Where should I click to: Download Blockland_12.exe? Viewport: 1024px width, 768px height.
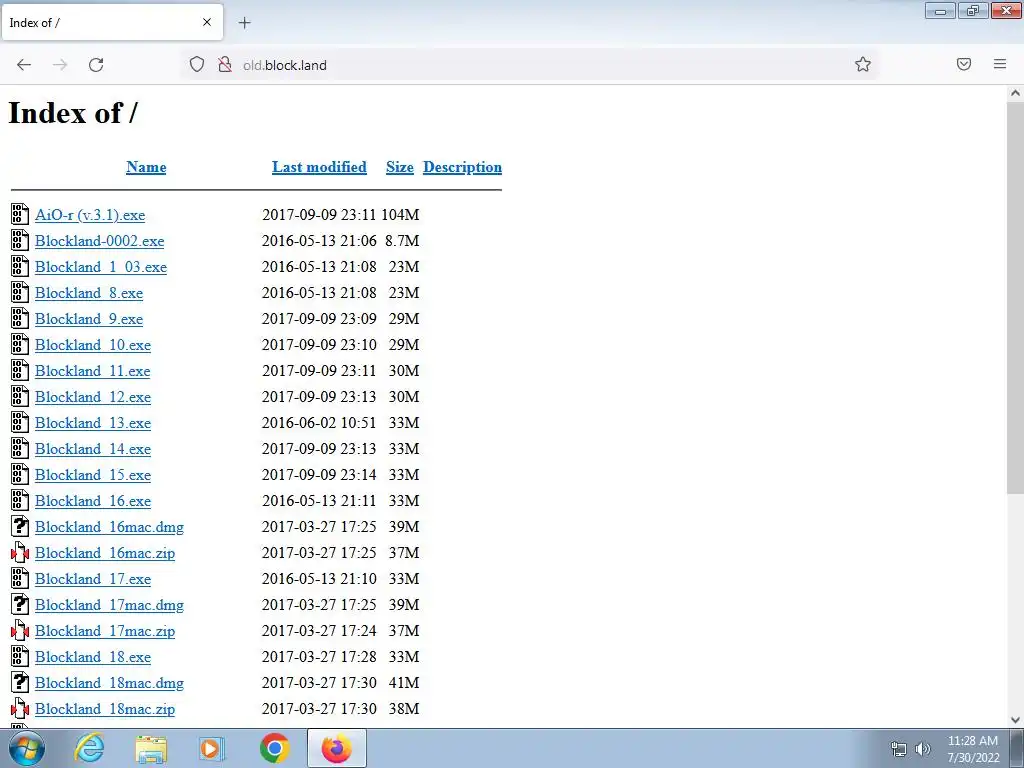93,397
